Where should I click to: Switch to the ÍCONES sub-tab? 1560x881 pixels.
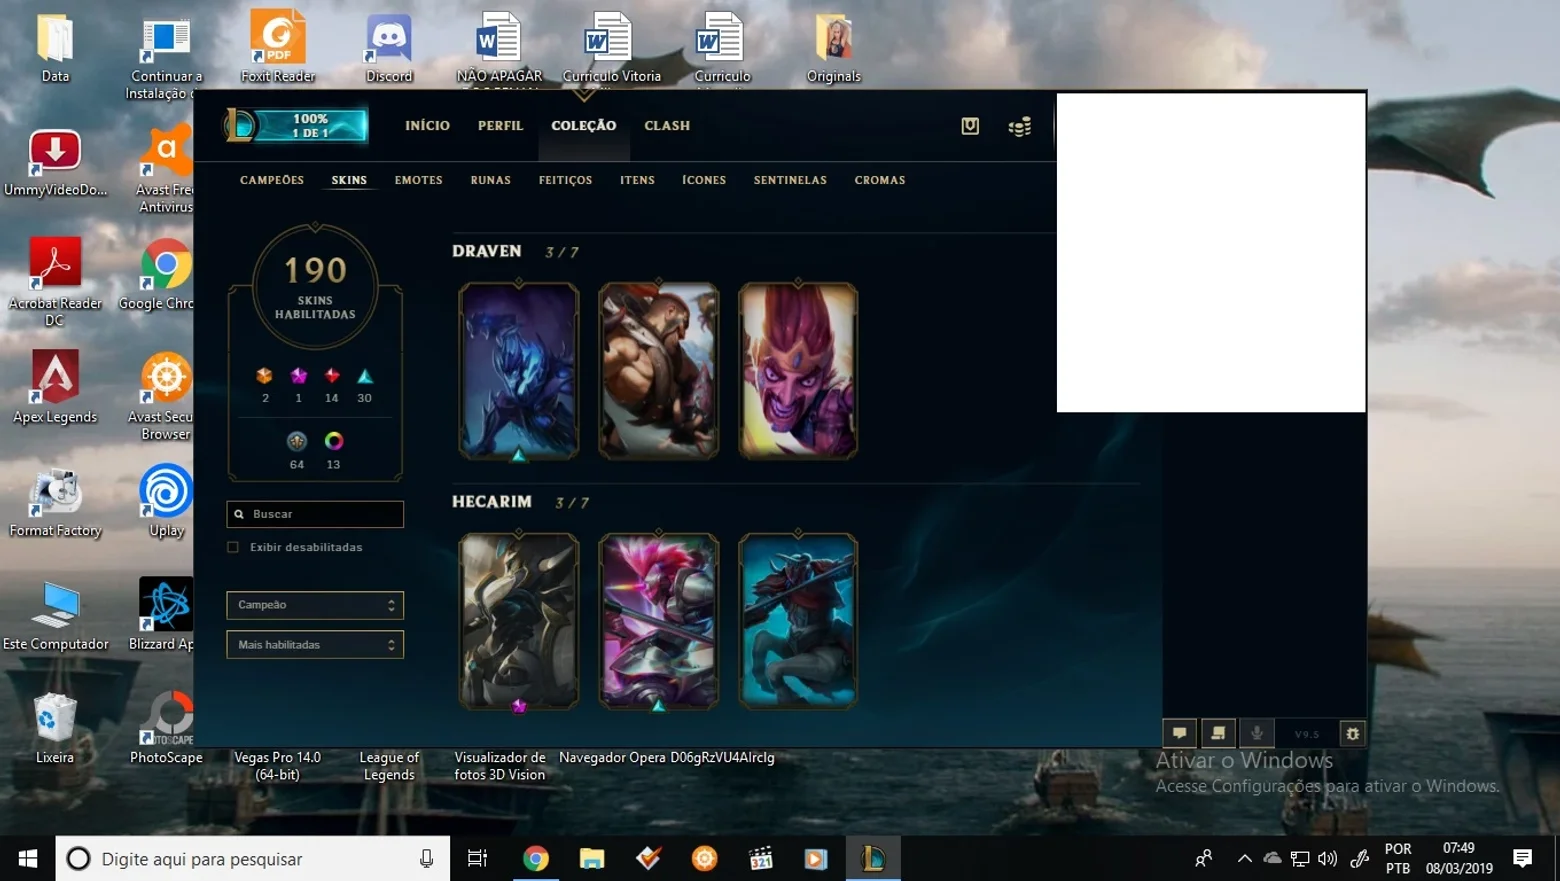704,180
